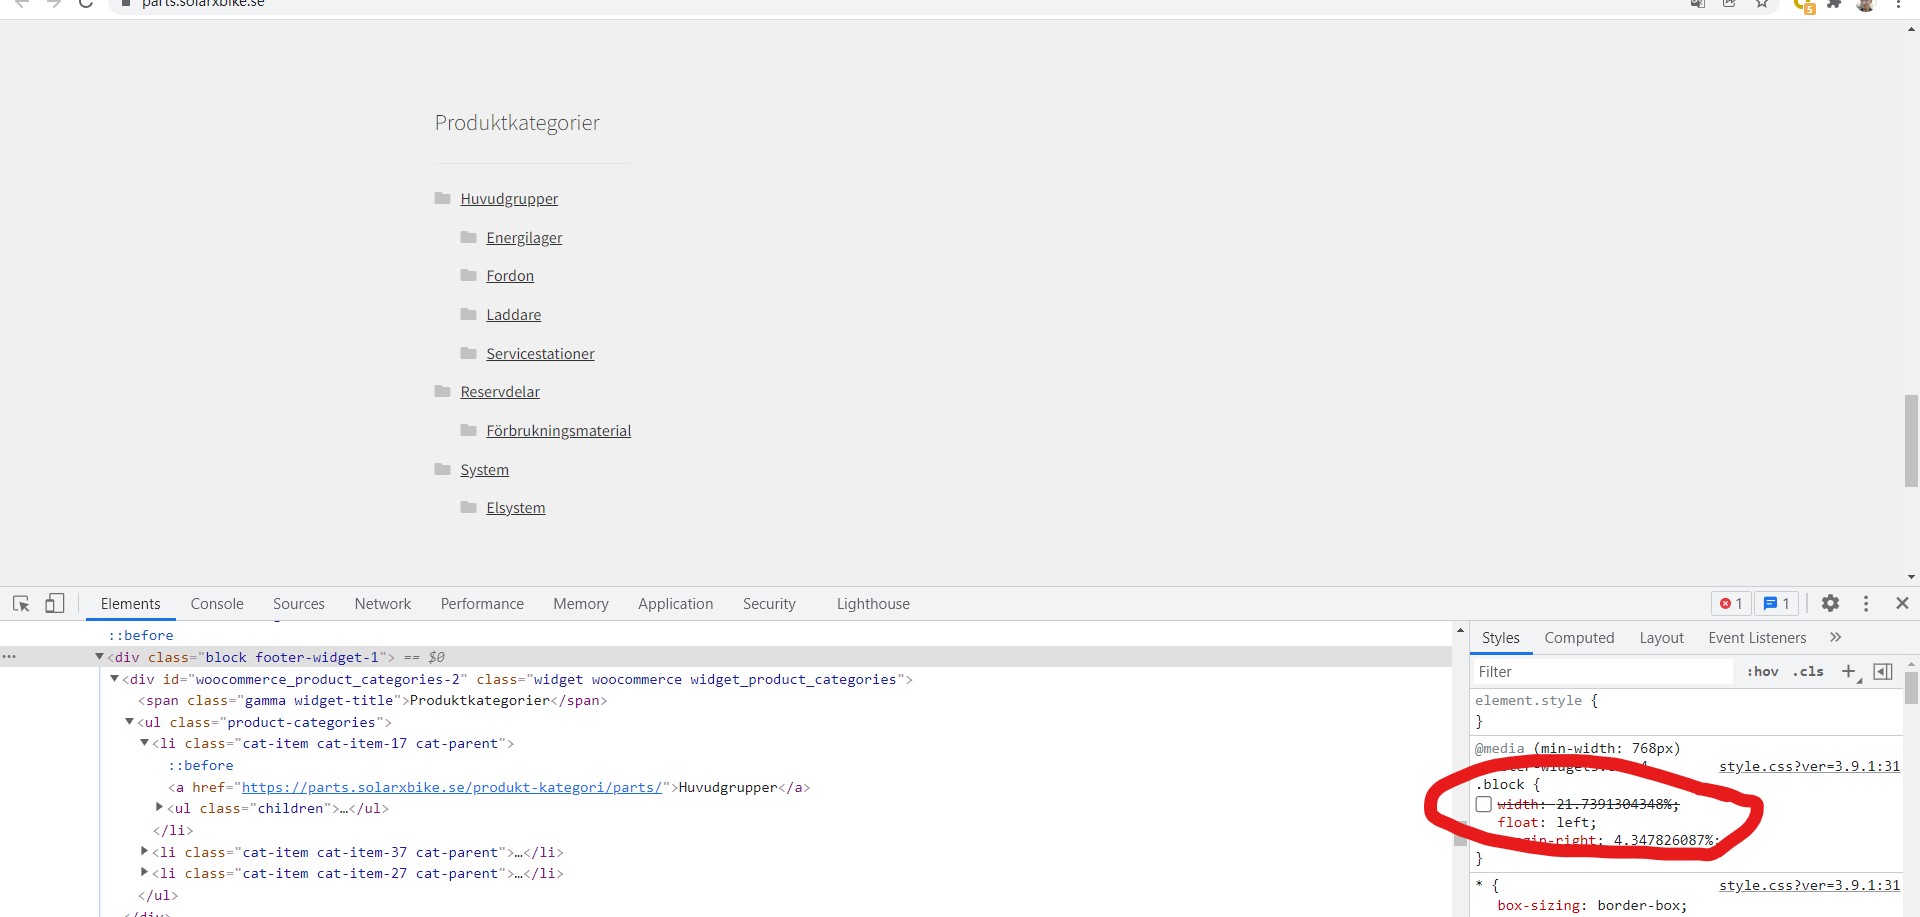Enable the width property checkbox
This screenshot has height=917, width=1920.
[x=1484, y=804]
